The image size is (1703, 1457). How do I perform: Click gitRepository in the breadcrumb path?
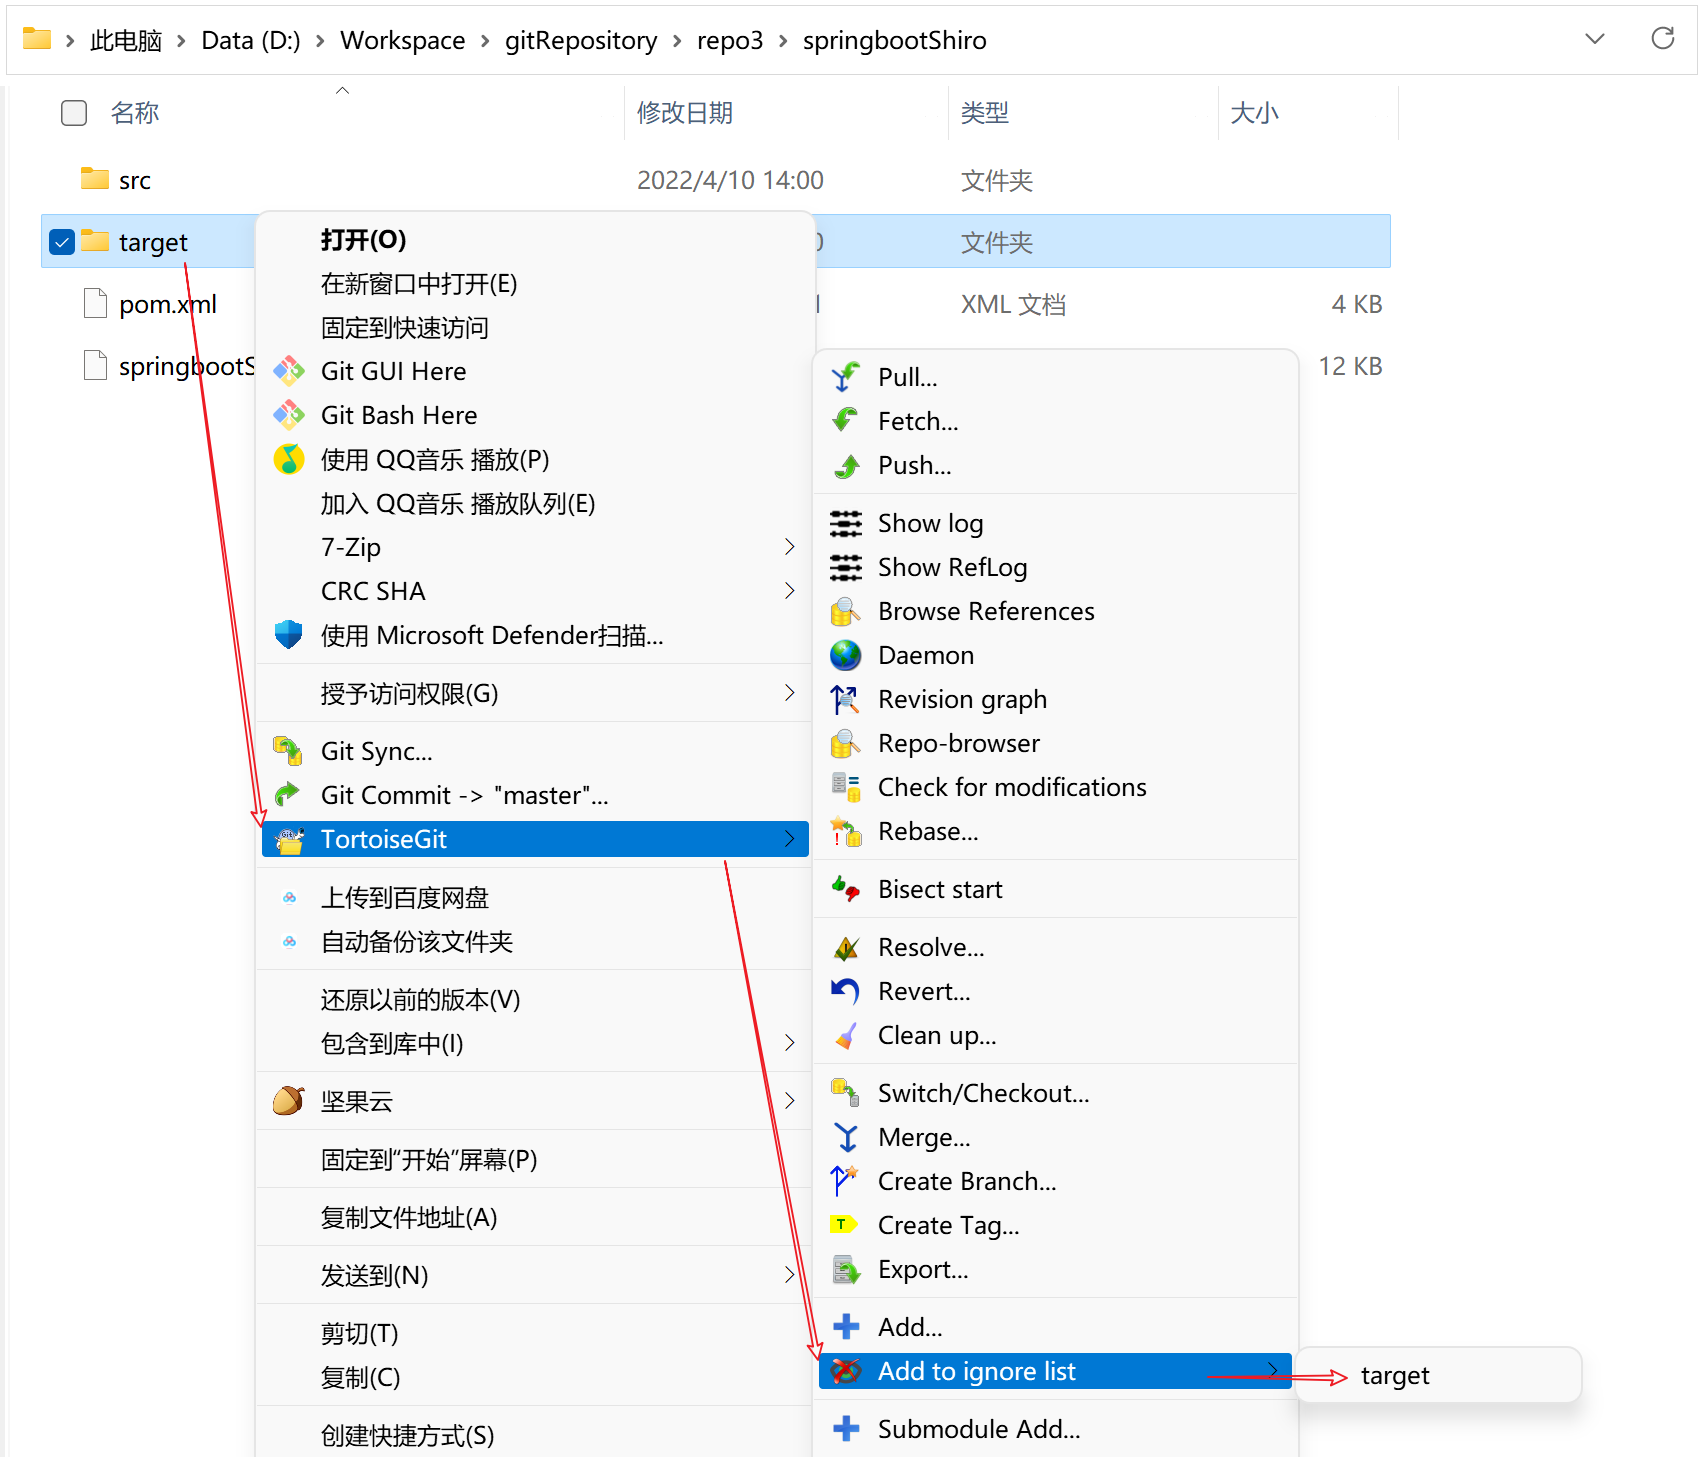pyautogui.click(x=580, y=40)
